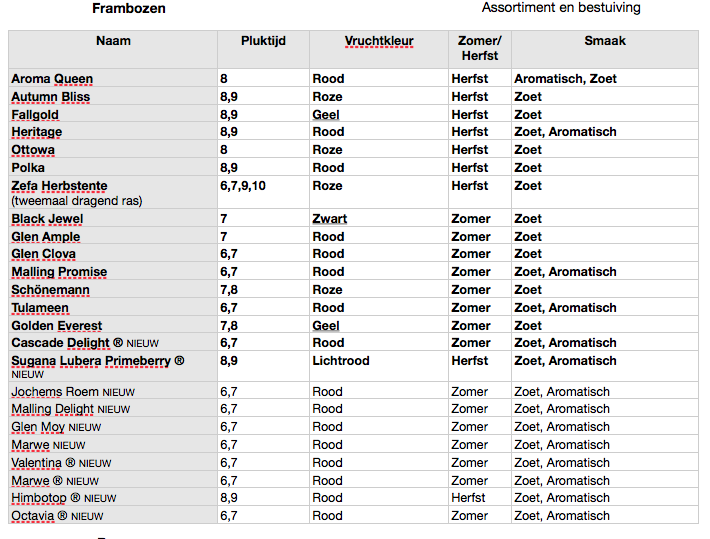Click the Zefa Herbstente name cell
The width and height of the screenshot is (710, 539).
(59, 186)
